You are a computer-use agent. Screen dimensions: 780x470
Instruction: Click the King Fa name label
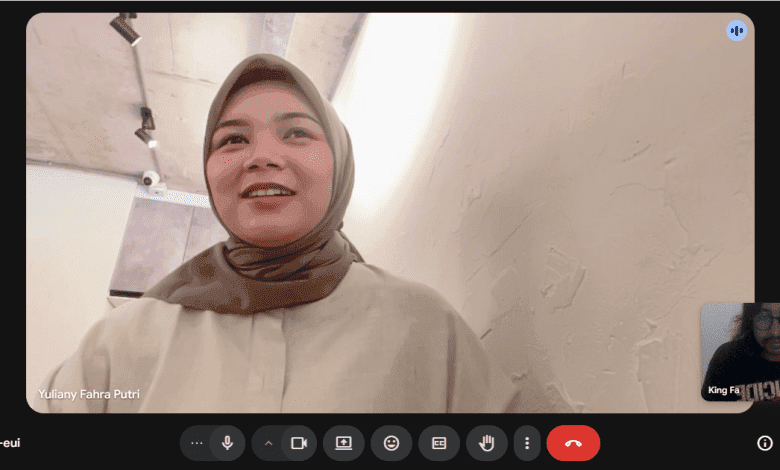pyautogui.click(x=724, y=390)
